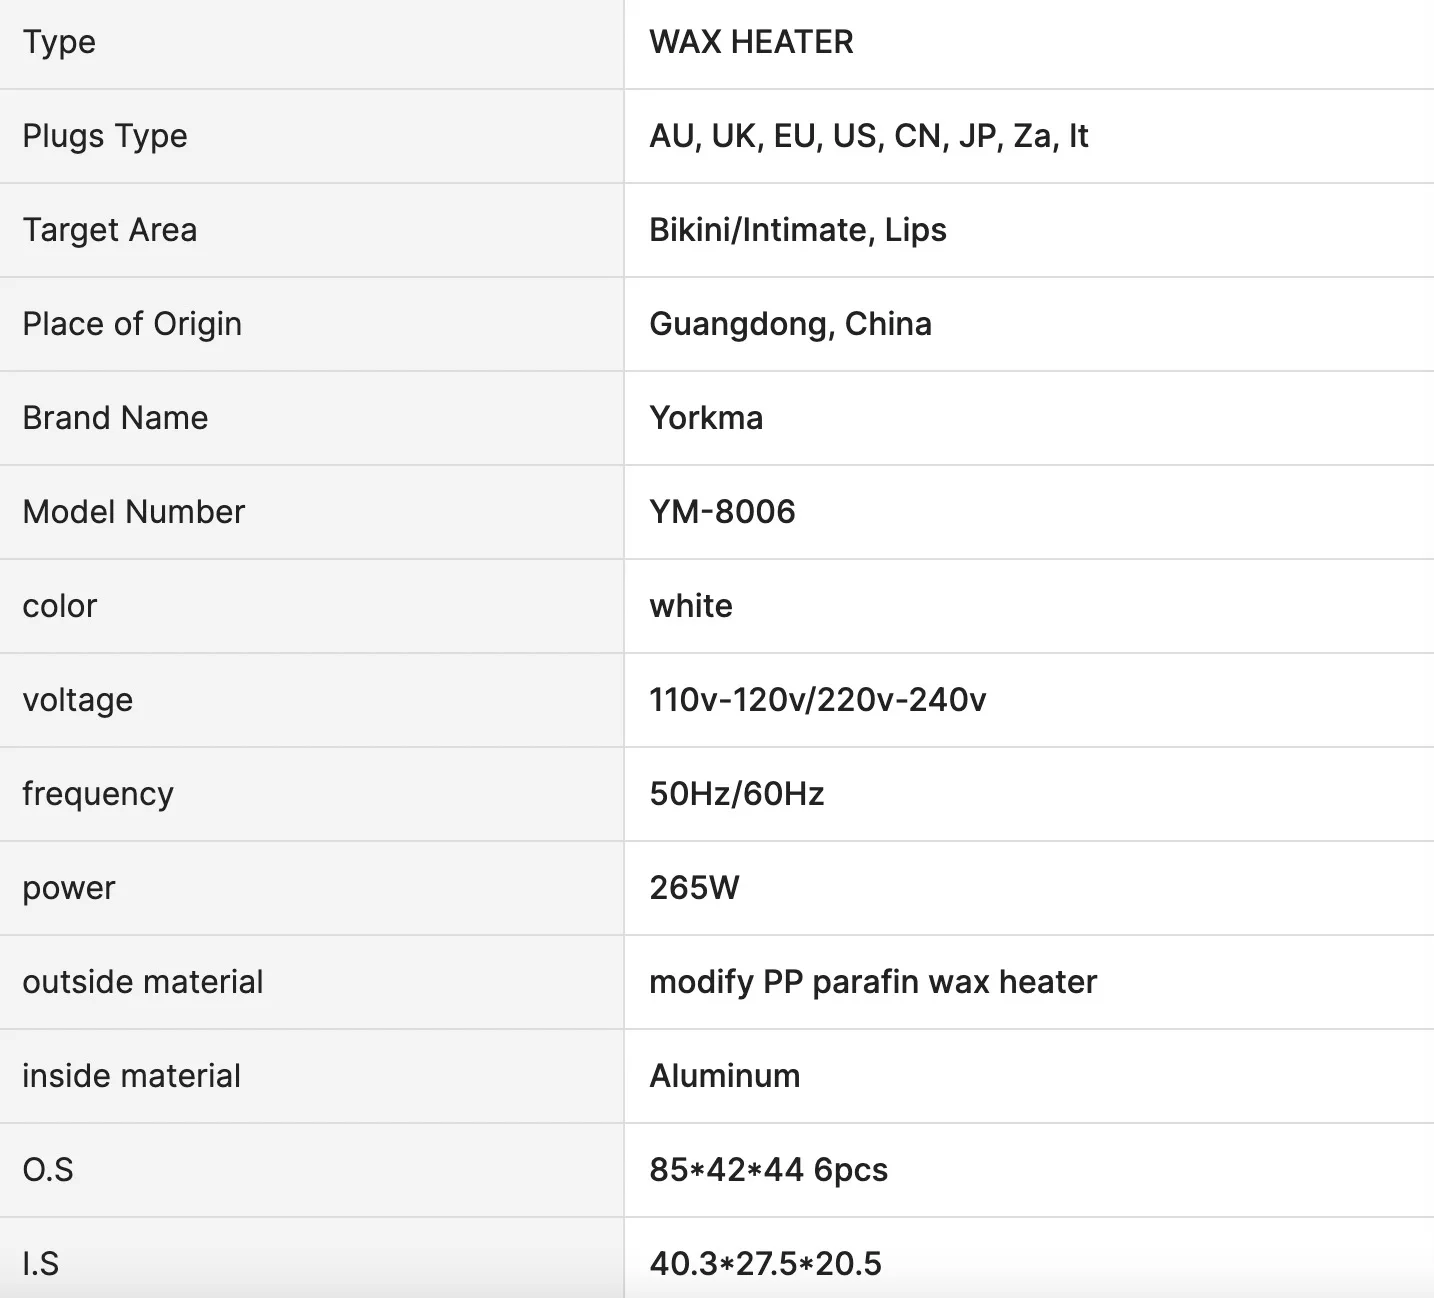Select the Guangdong, China value
This screenshot has height=1298, width=1434.
[790, 324]
